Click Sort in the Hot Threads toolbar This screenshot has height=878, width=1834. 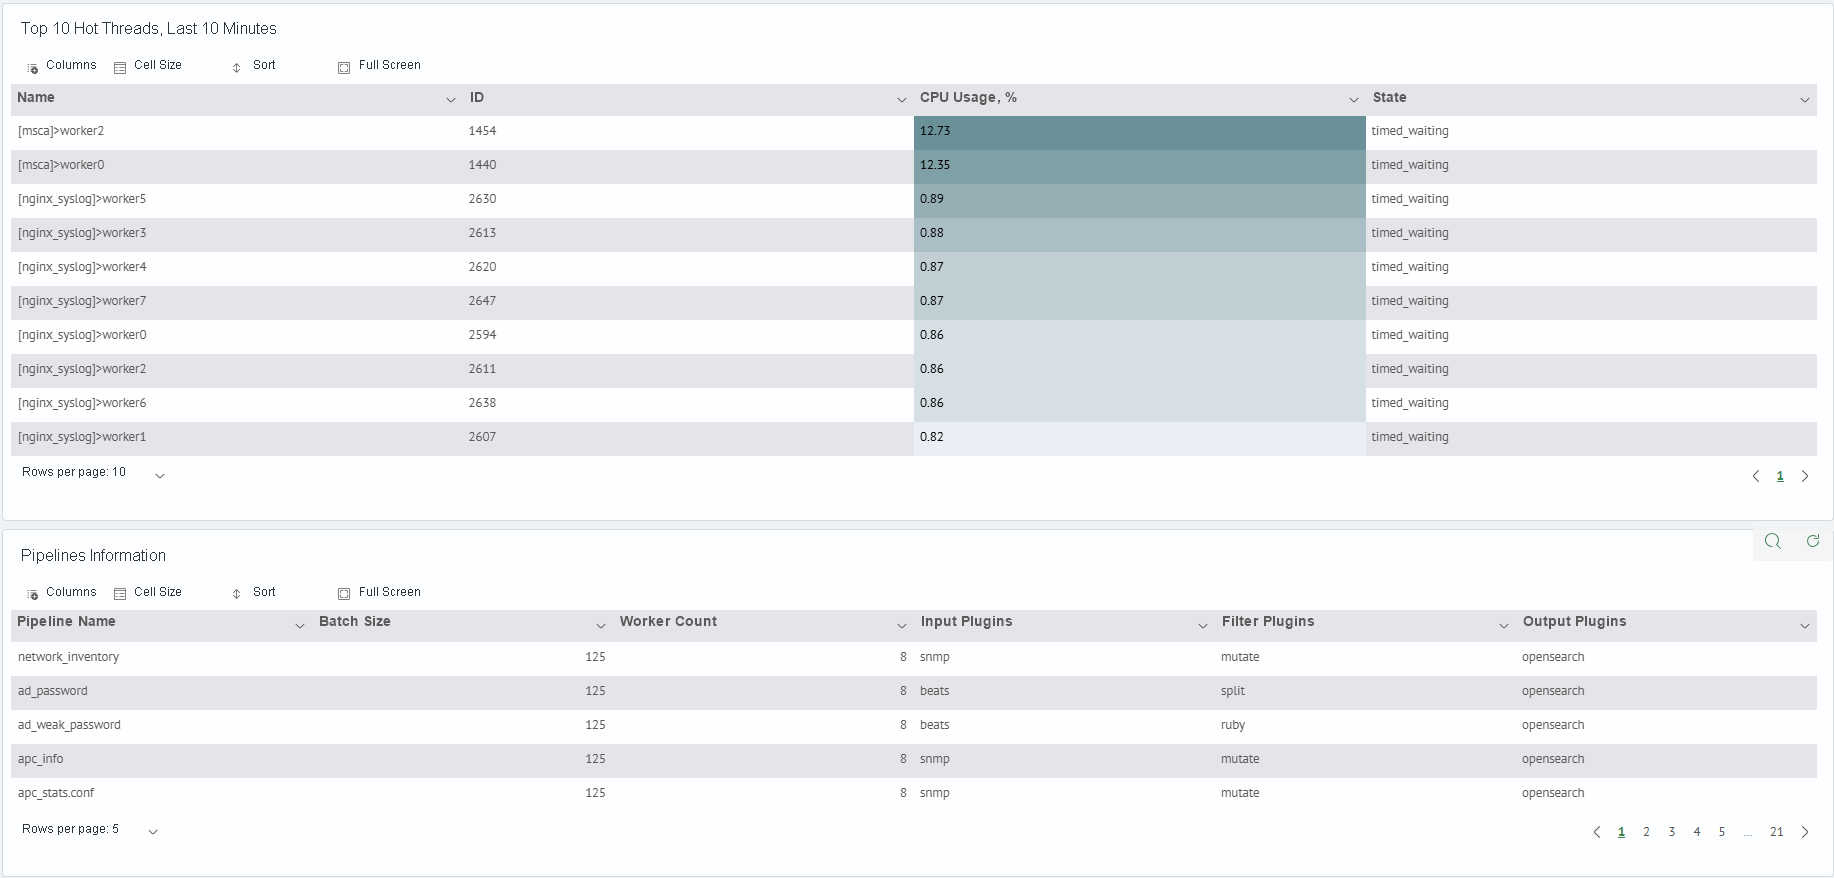(253, 66)
